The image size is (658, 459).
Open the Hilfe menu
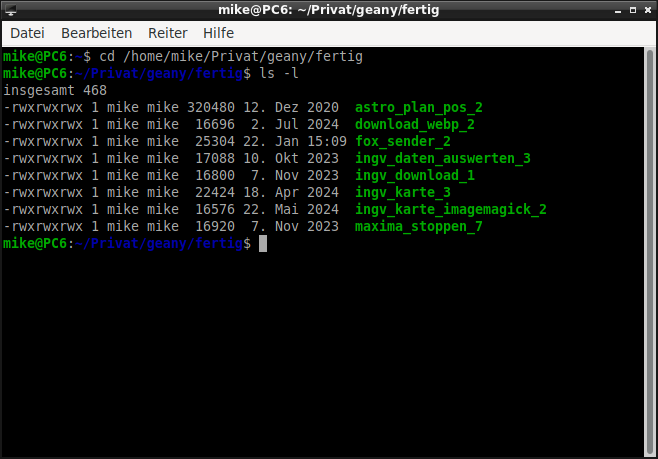(218, 33)
